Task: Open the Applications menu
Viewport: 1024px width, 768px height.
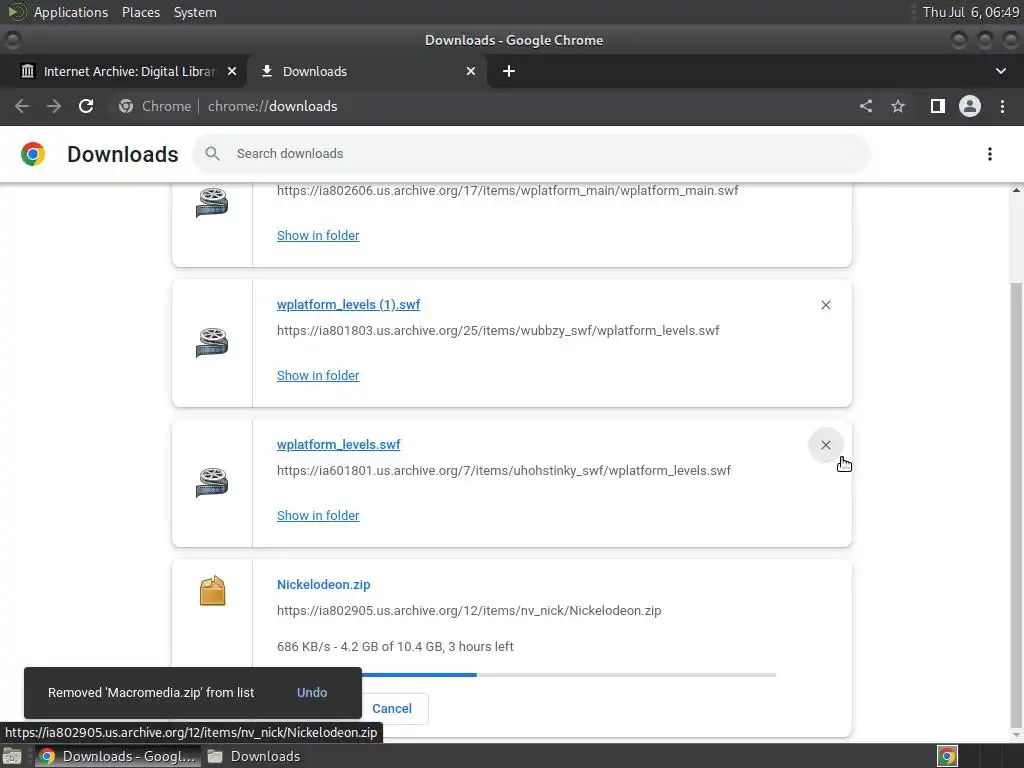Action: tap(71, 12)
